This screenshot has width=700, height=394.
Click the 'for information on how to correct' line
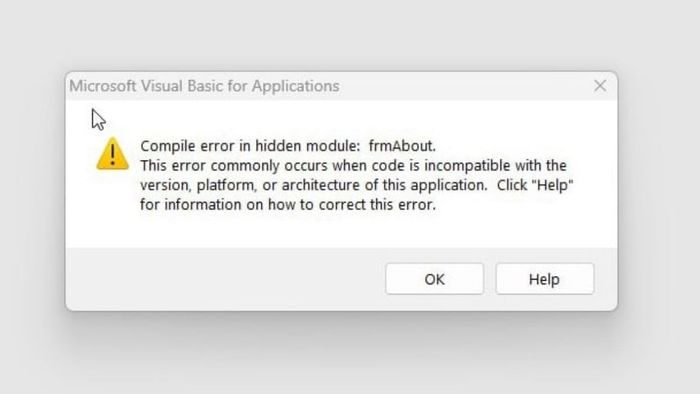[x=288, y=205]
